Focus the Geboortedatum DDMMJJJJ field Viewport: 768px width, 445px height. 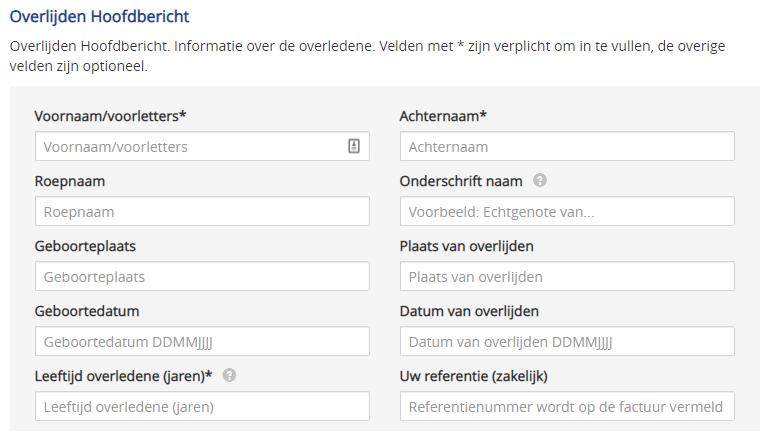(x=202, y=341)
